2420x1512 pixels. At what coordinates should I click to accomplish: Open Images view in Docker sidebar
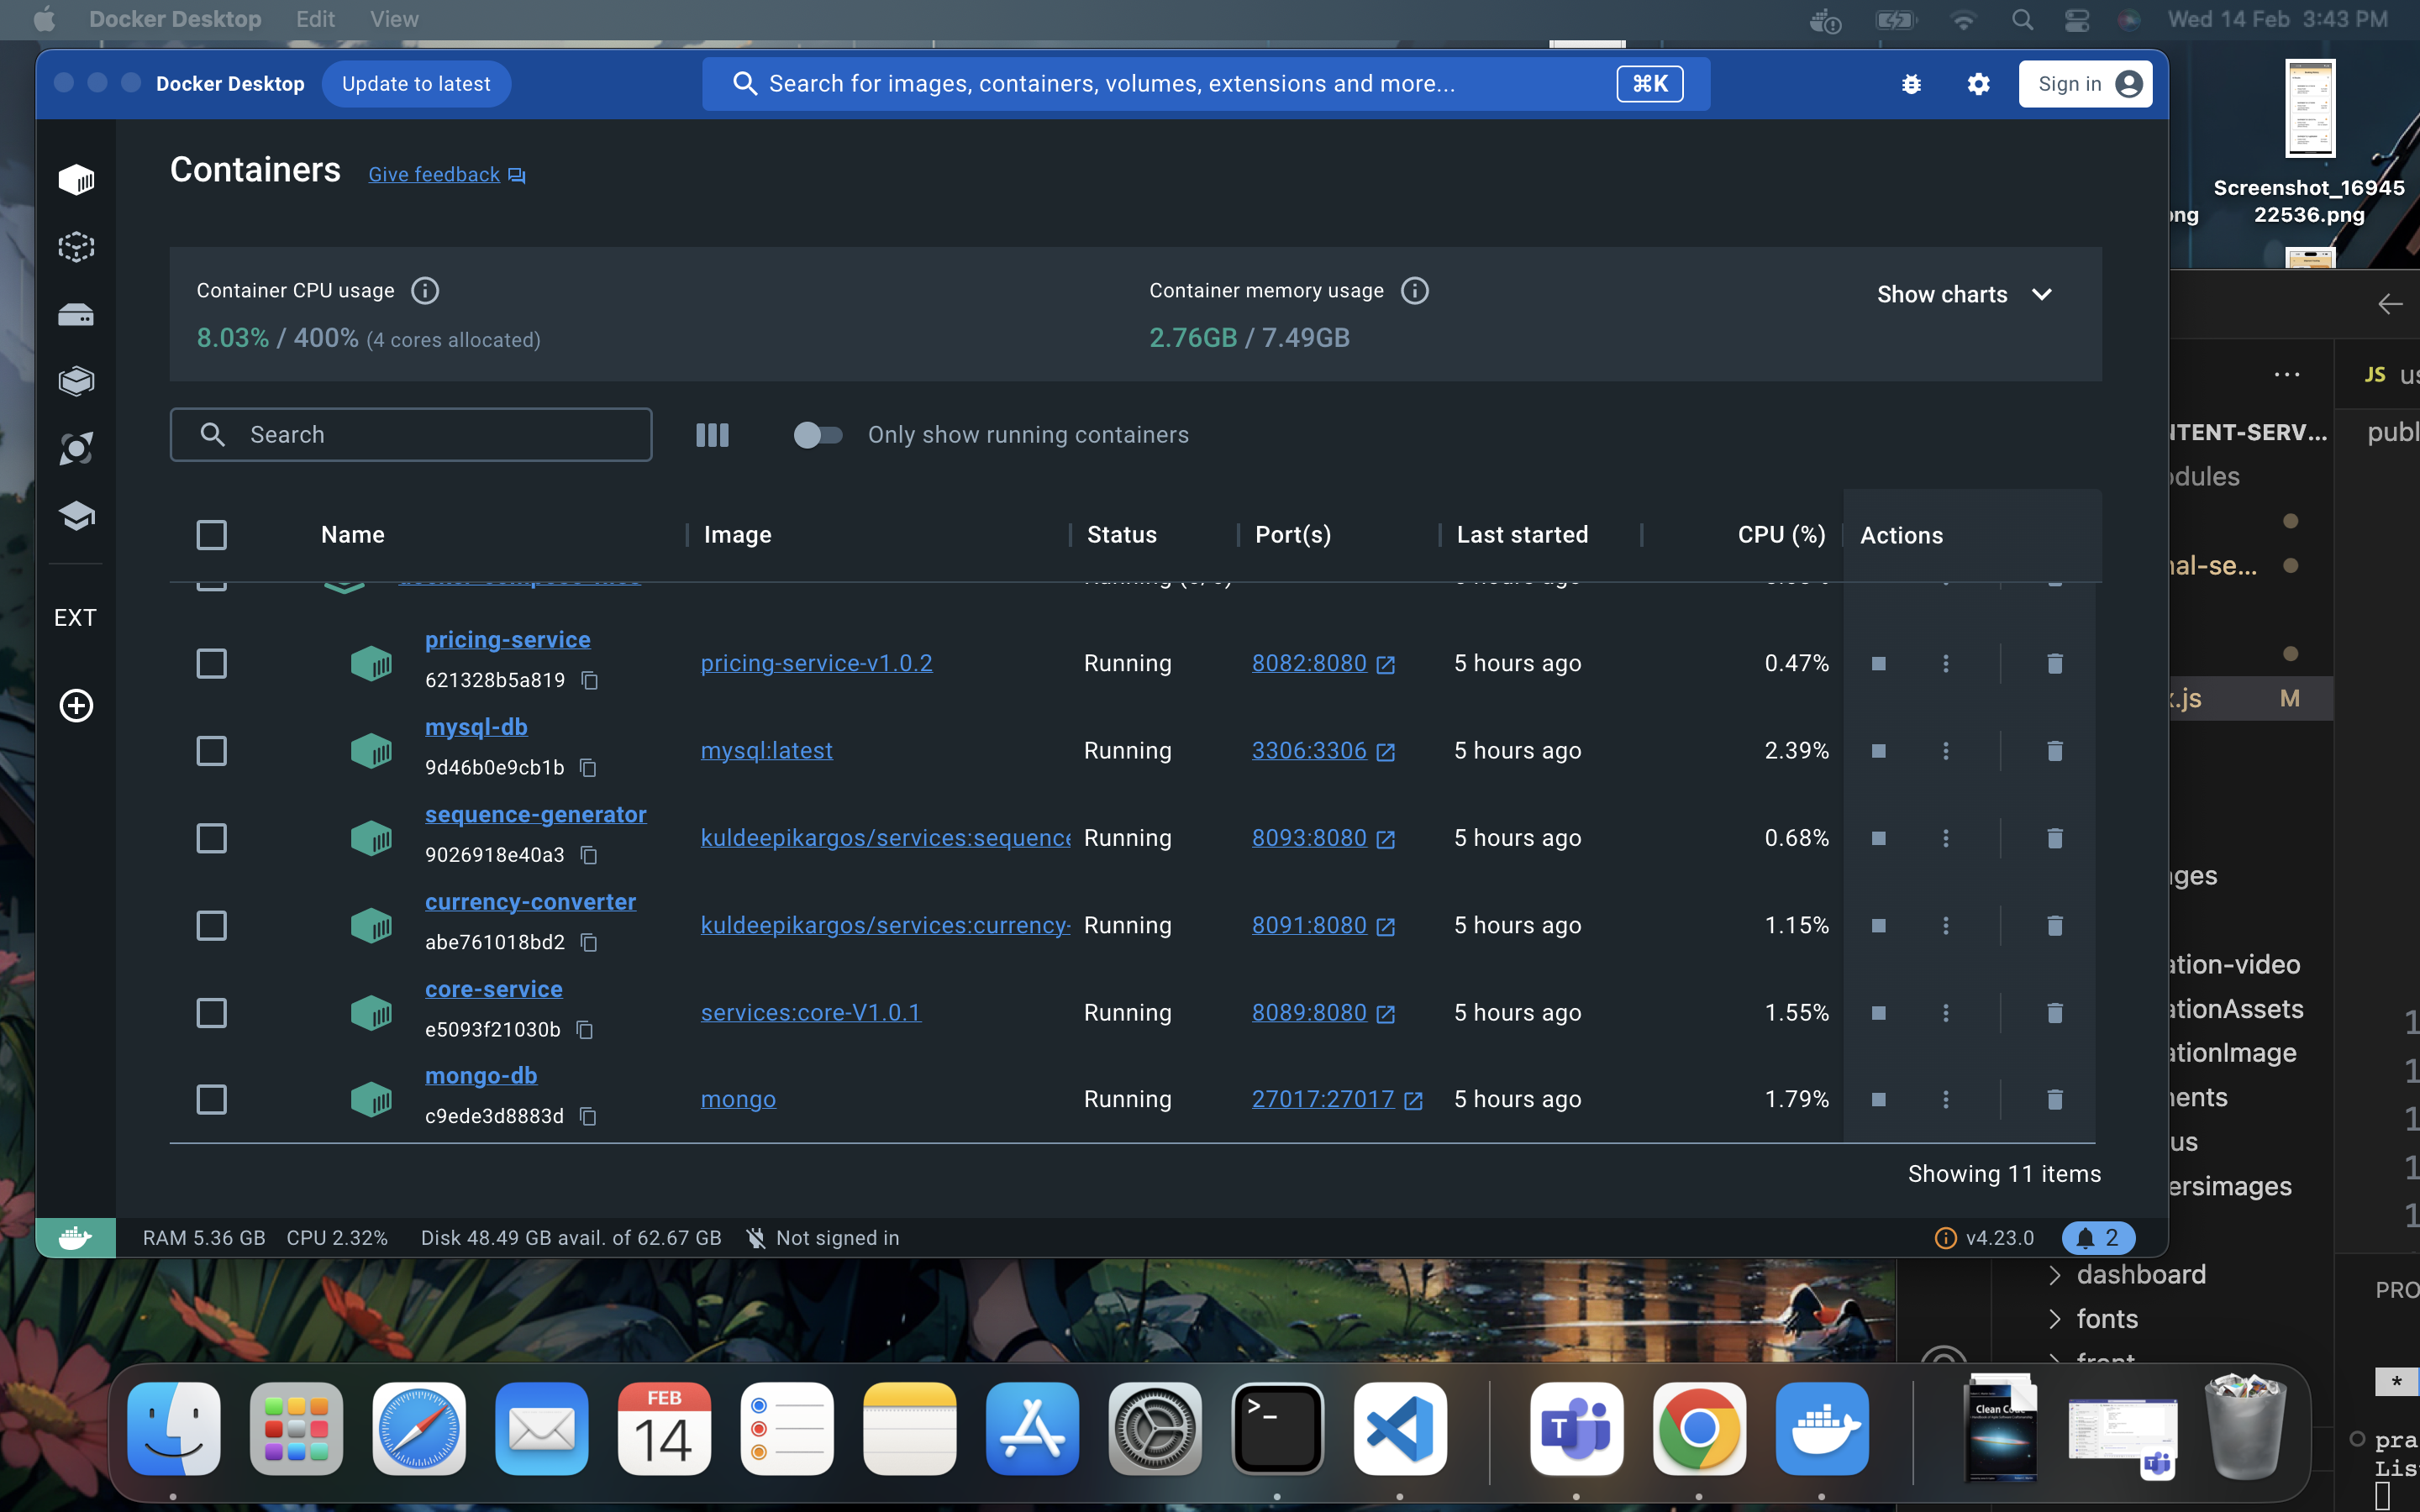pos(76,247)
